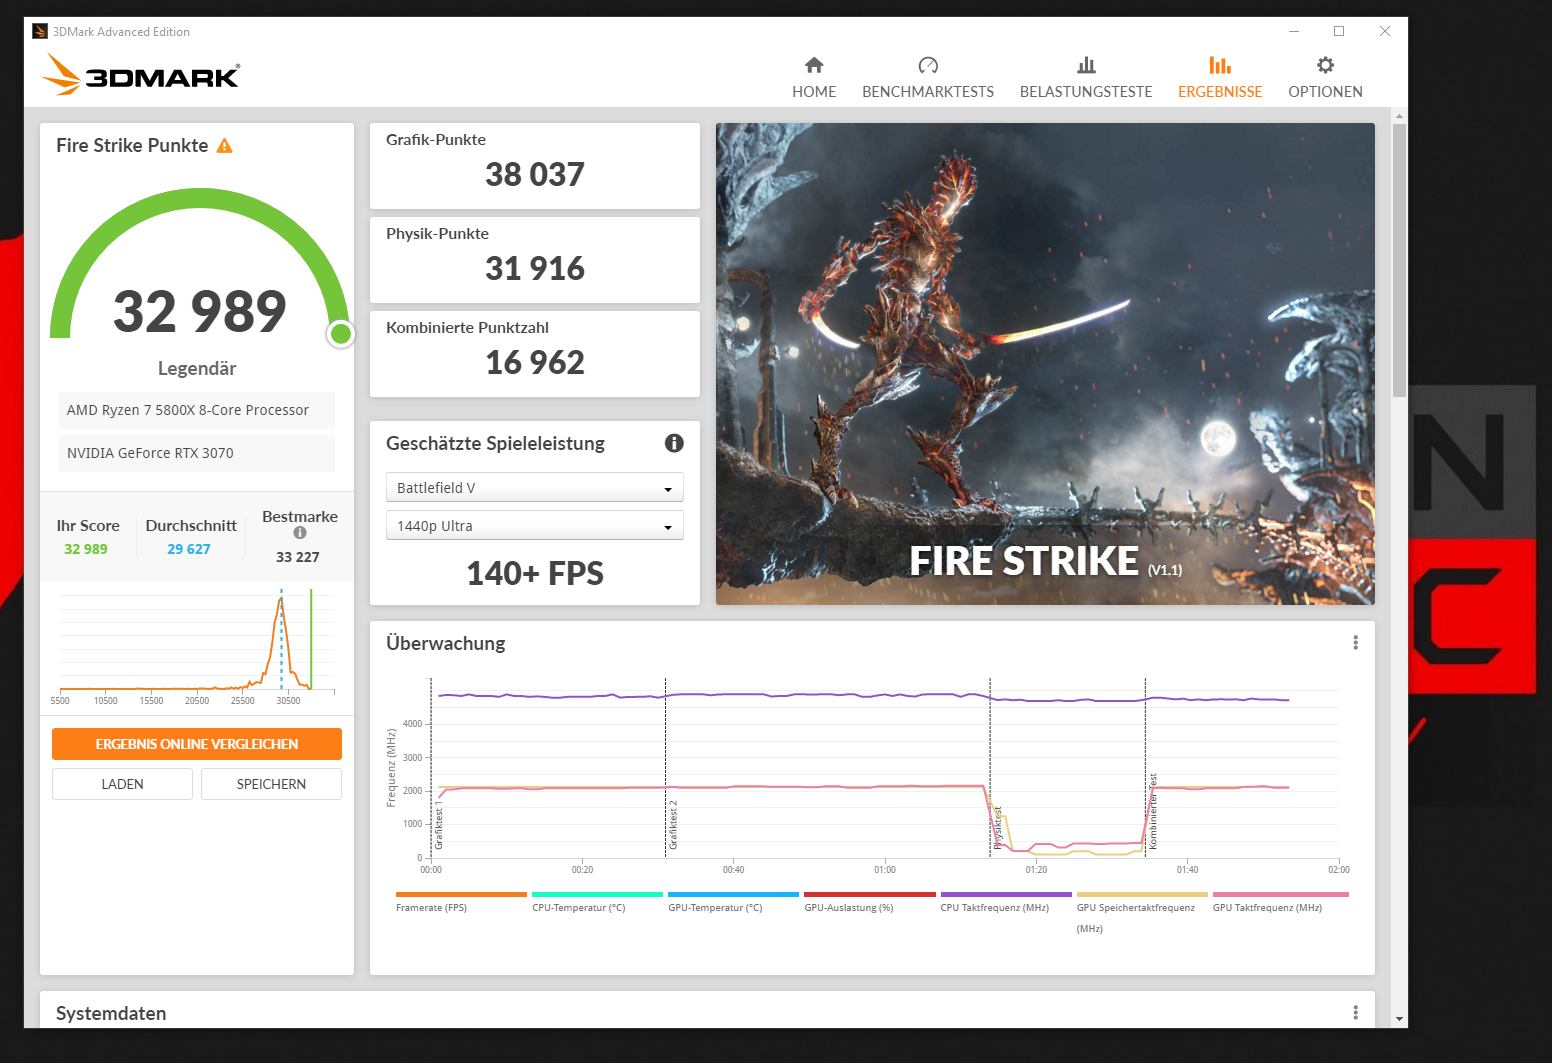Open Belastungsteste tab
This screenshot has width=1552, height=1063.
[1086, 78]
